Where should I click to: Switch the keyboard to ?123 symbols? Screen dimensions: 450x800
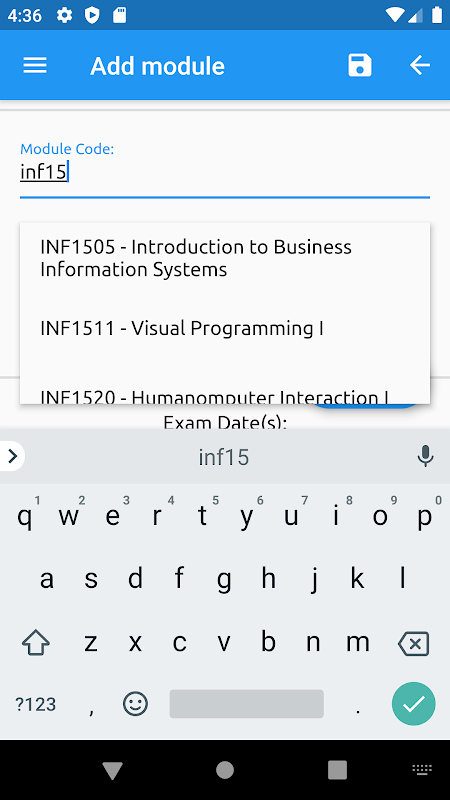pos(35,705)
